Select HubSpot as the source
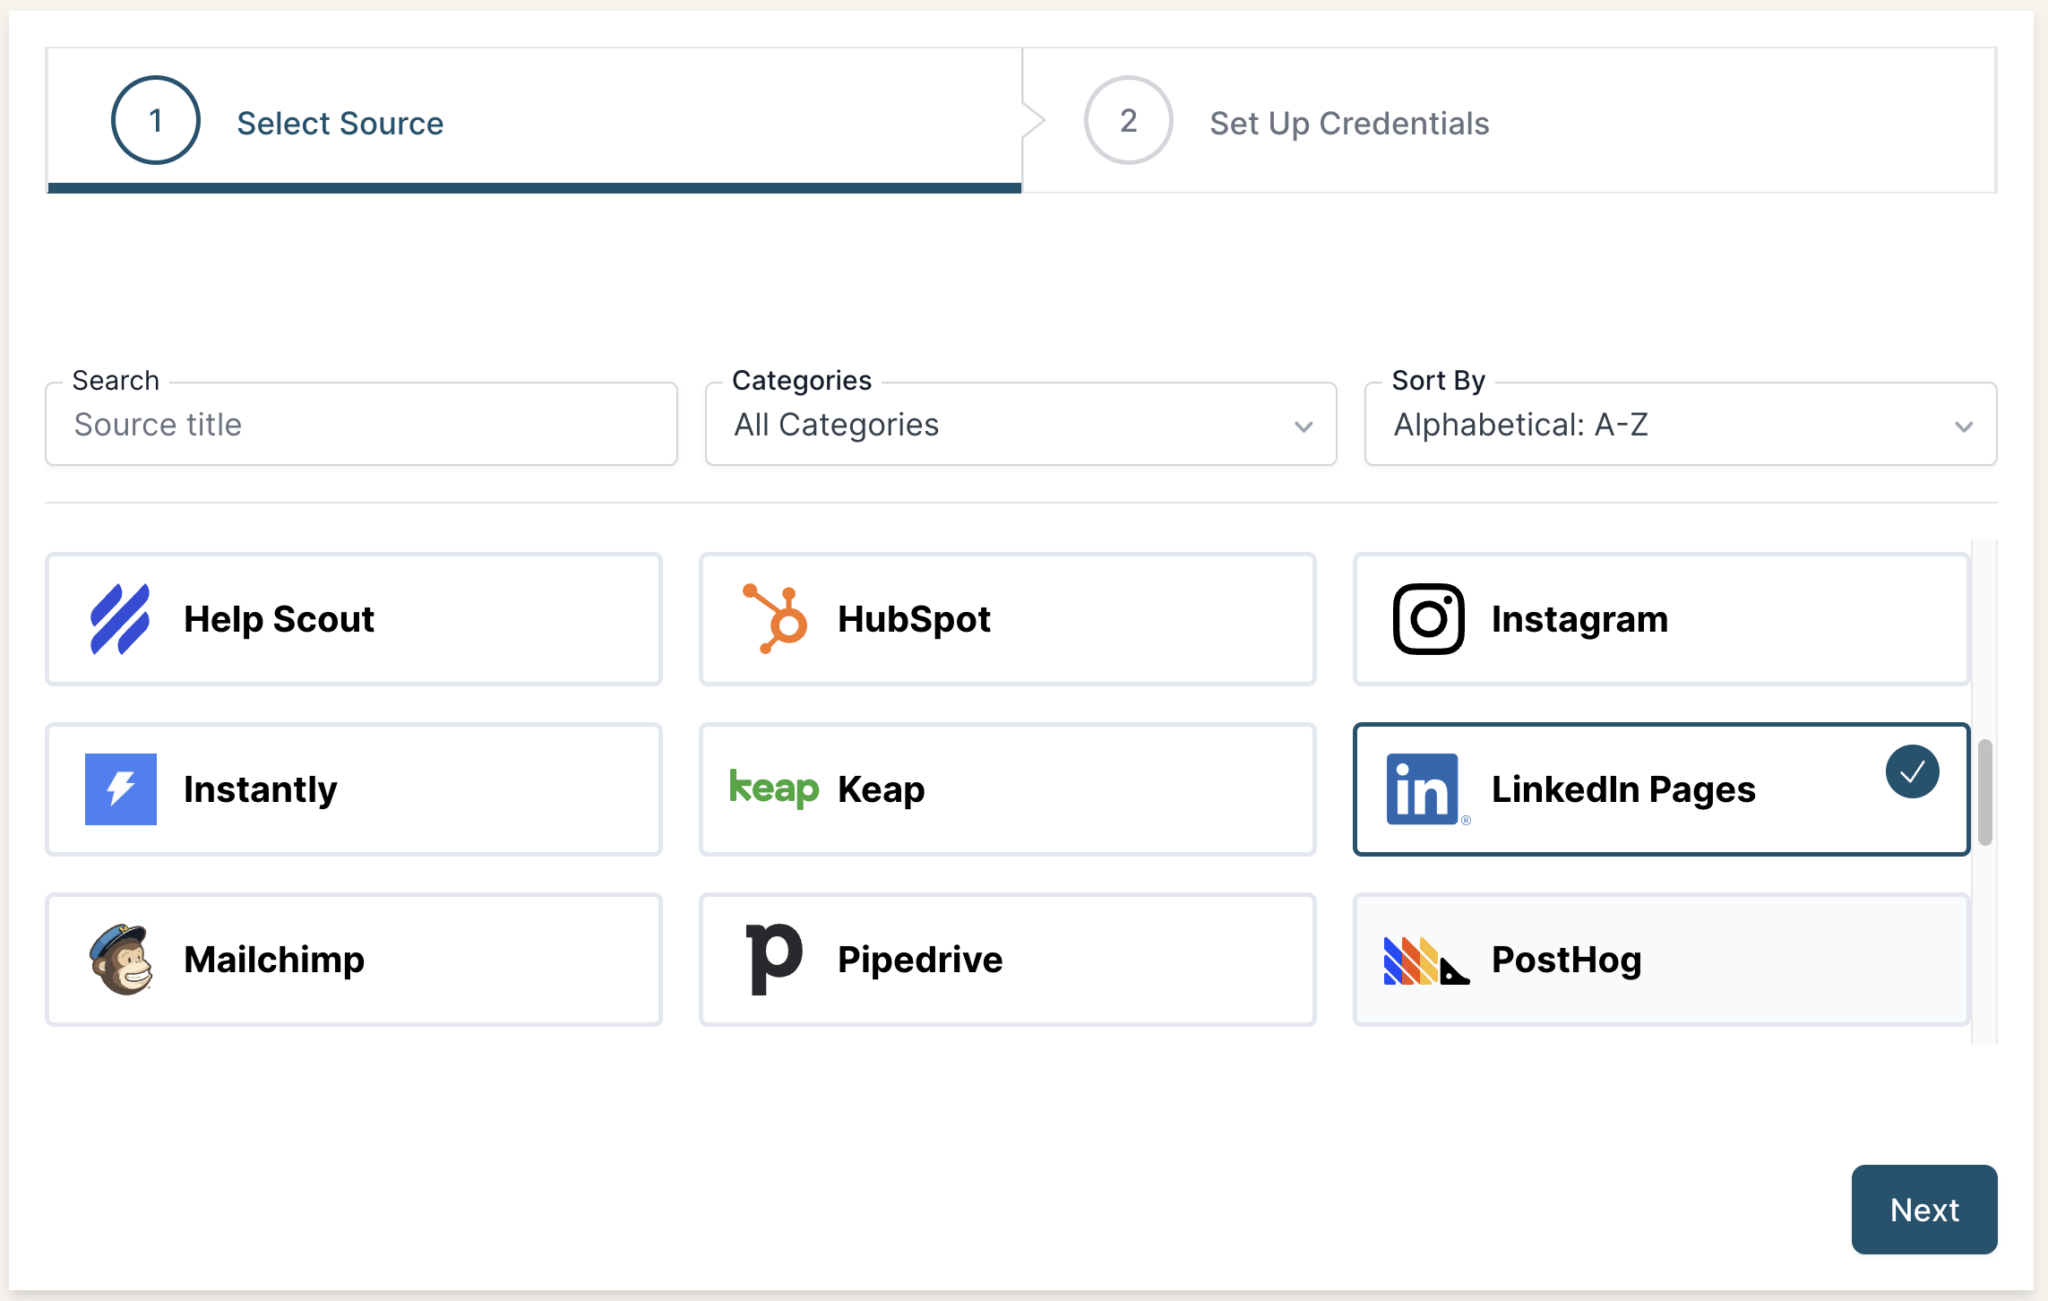The height and width of the screenshot is (1301, 2048). pos(1007,618)
